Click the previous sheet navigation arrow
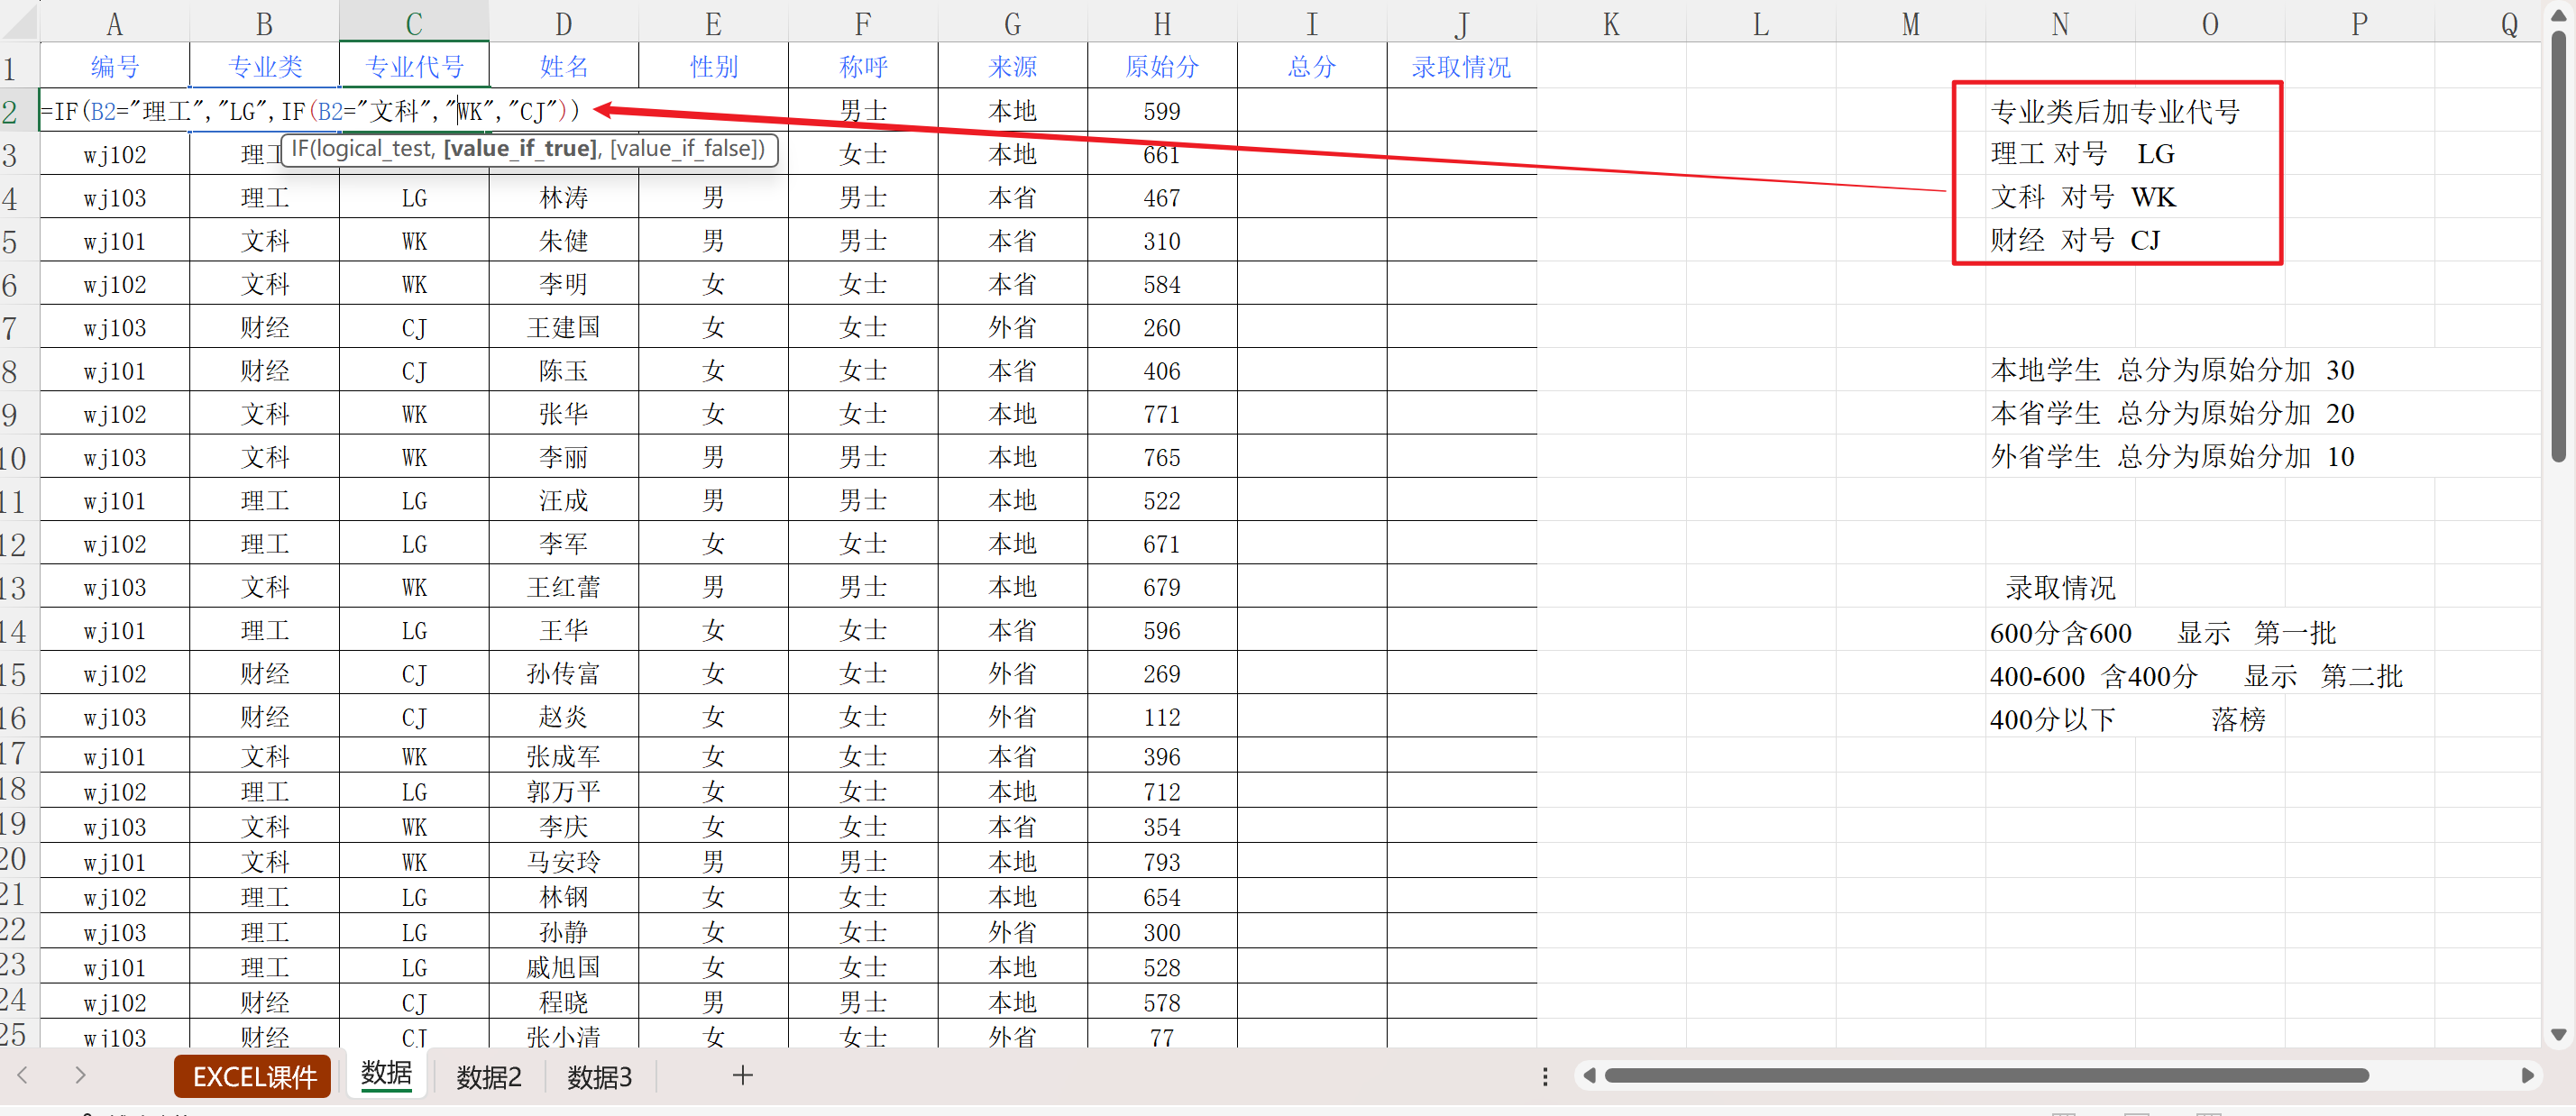 pos(23,1076)
